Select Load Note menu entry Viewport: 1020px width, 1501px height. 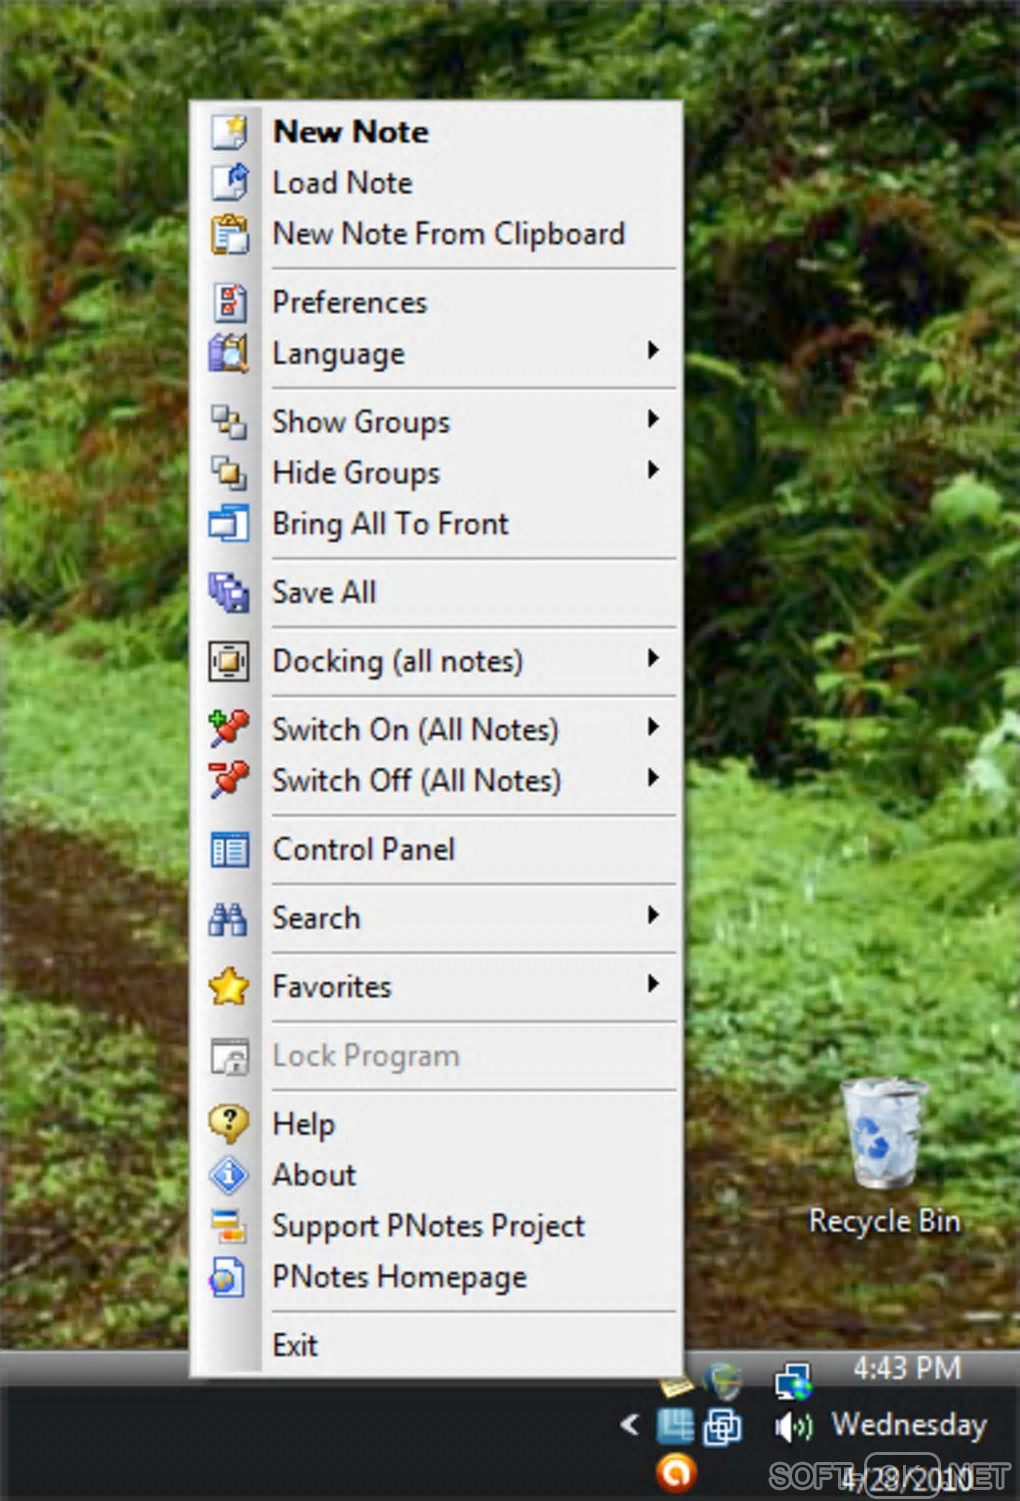[436, 182]
